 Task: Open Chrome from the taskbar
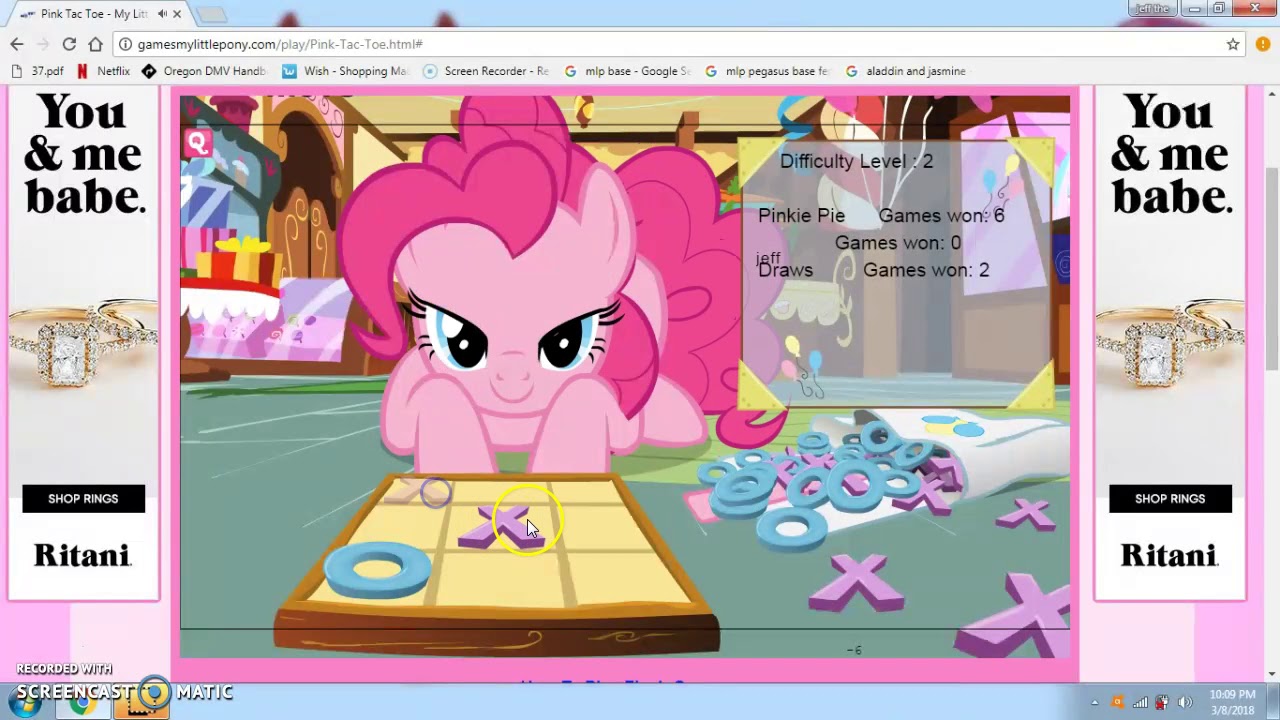[x=84, y=702]
